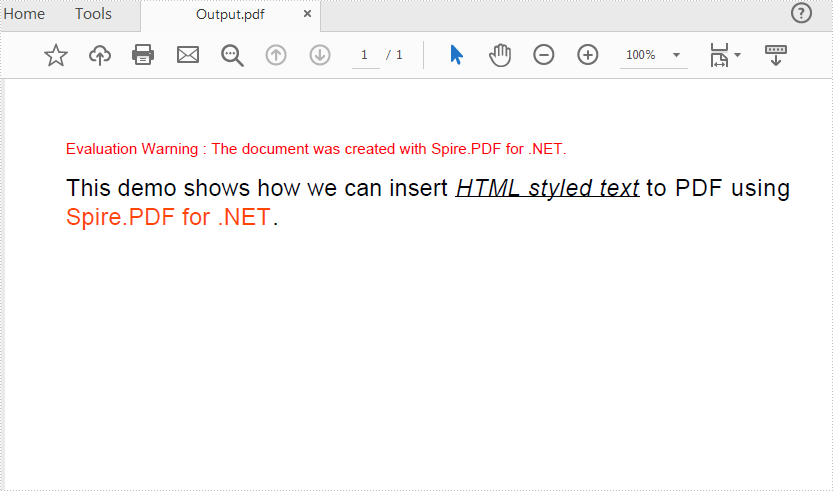Close the Output.pdf tab
The height and width of the screenshot is (491, 833).
[x=307, y=14]
